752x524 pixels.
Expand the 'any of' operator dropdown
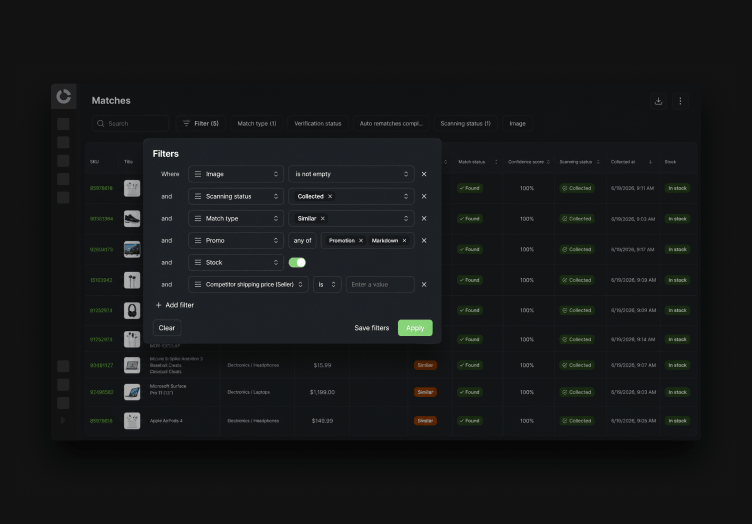coord(302,241)
